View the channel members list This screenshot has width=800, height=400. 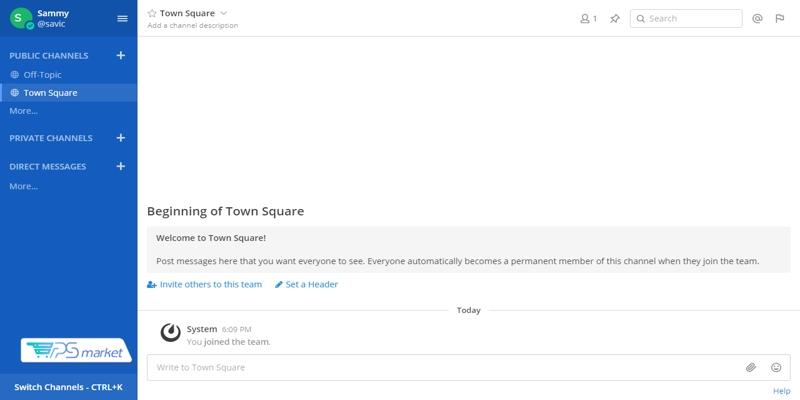pos(588,18)
